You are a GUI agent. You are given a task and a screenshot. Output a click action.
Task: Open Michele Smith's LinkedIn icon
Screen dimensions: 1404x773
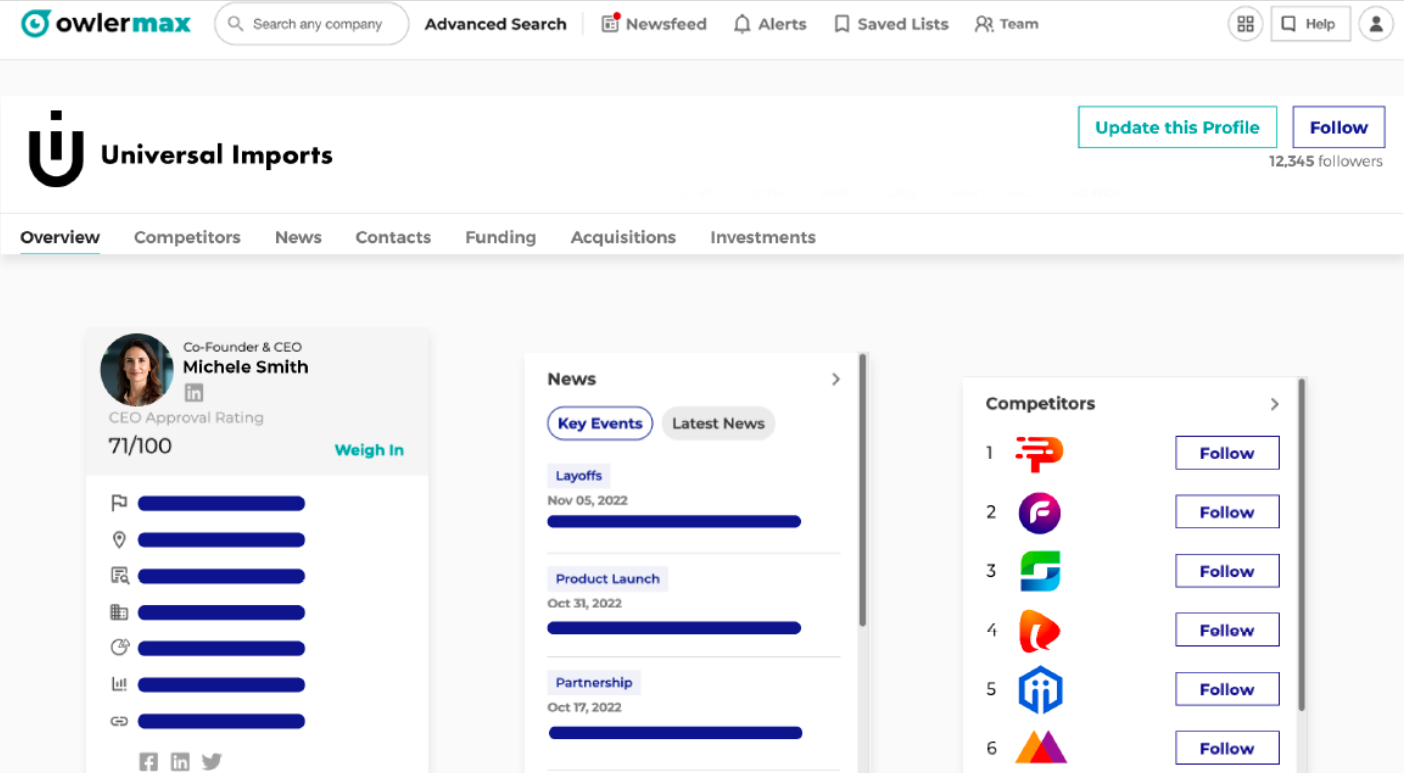[193, 393]
